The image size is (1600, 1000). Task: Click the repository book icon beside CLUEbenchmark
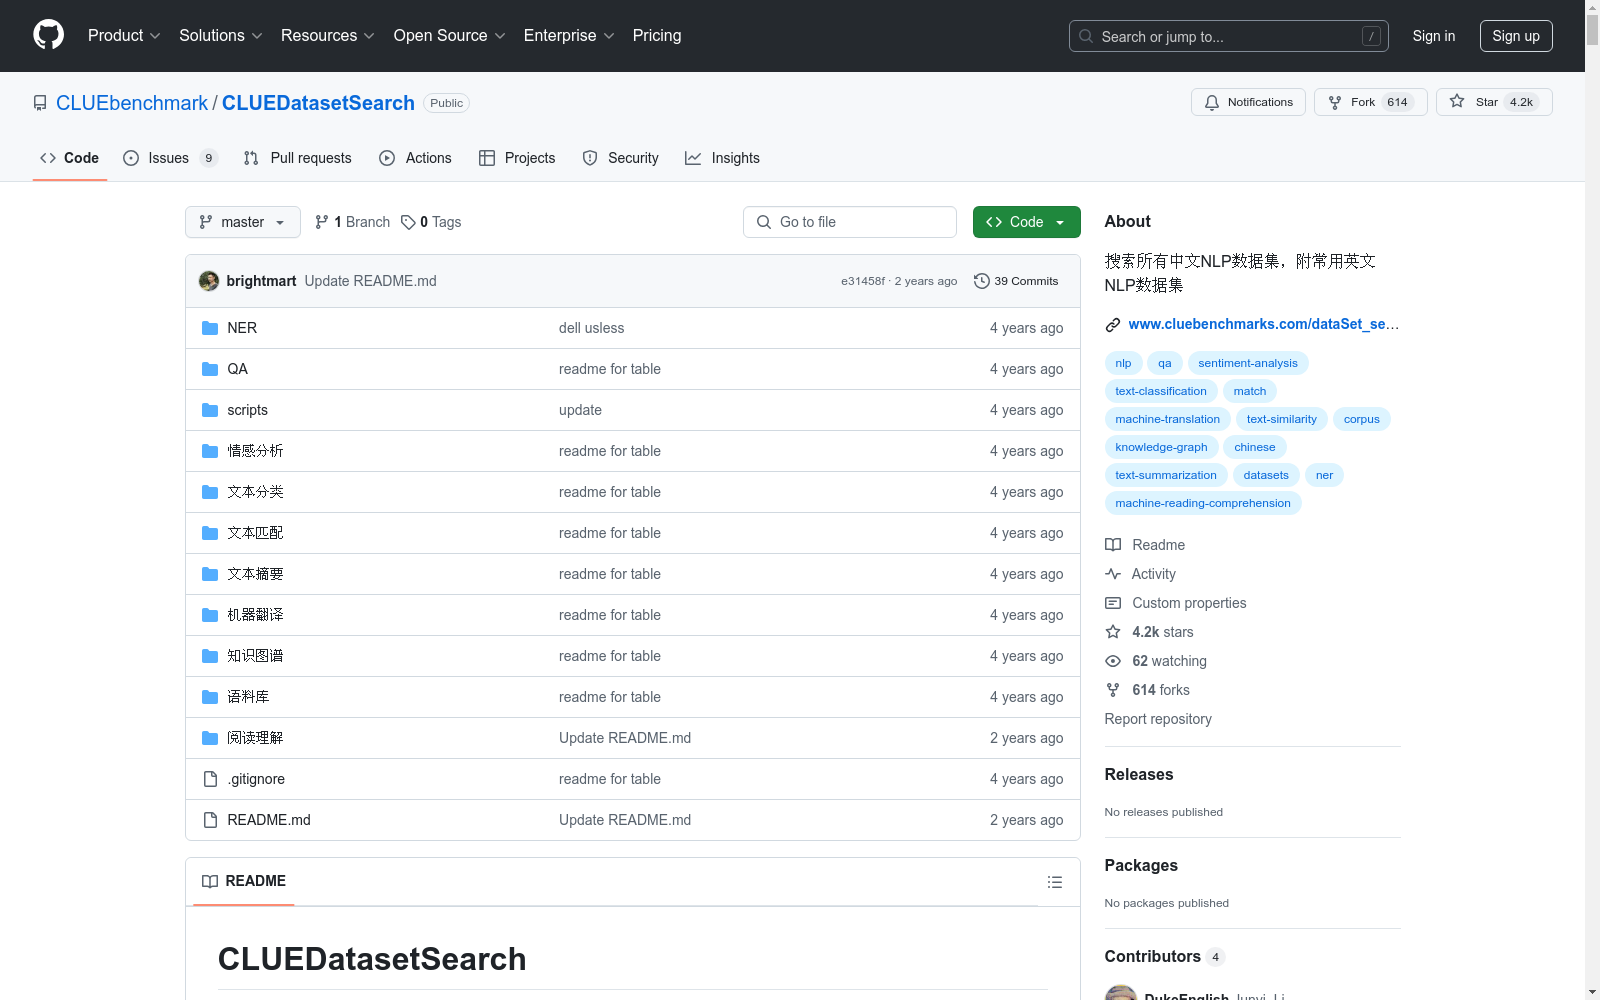click(x=40, y=103)
